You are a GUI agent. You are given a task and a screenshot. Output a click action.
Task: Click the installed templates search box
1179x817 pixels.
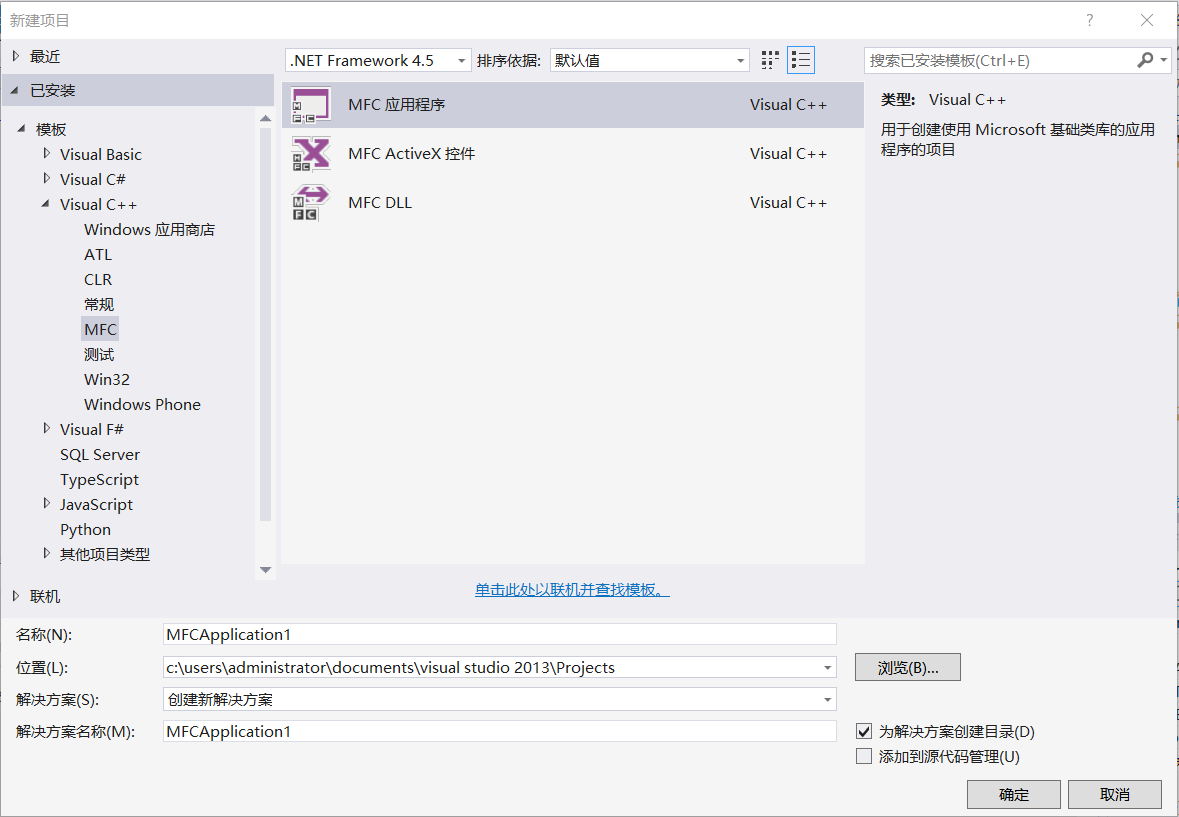pyautogui.click(x=1000, y=60)
